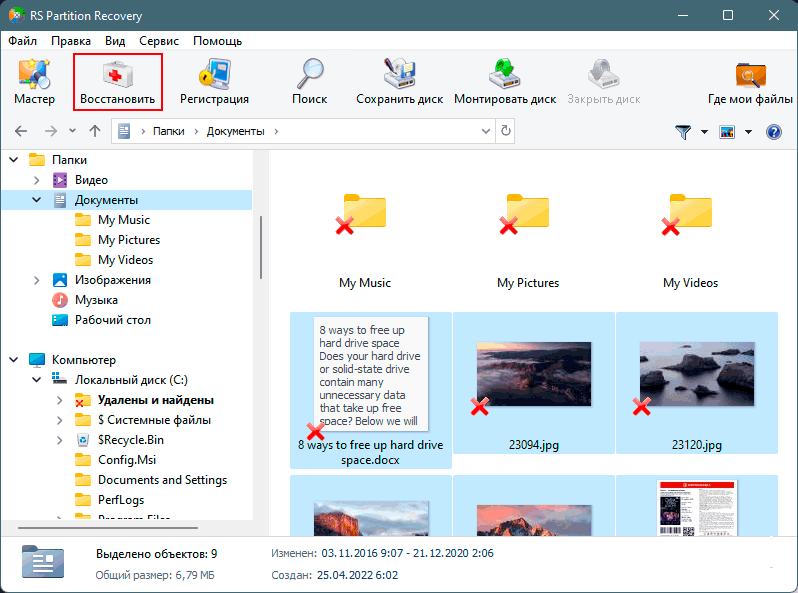Image resolution: width=798 pixels, height=593 pixels.
Task: Select the Документы tree row
Action: click(x=127, y=200)
